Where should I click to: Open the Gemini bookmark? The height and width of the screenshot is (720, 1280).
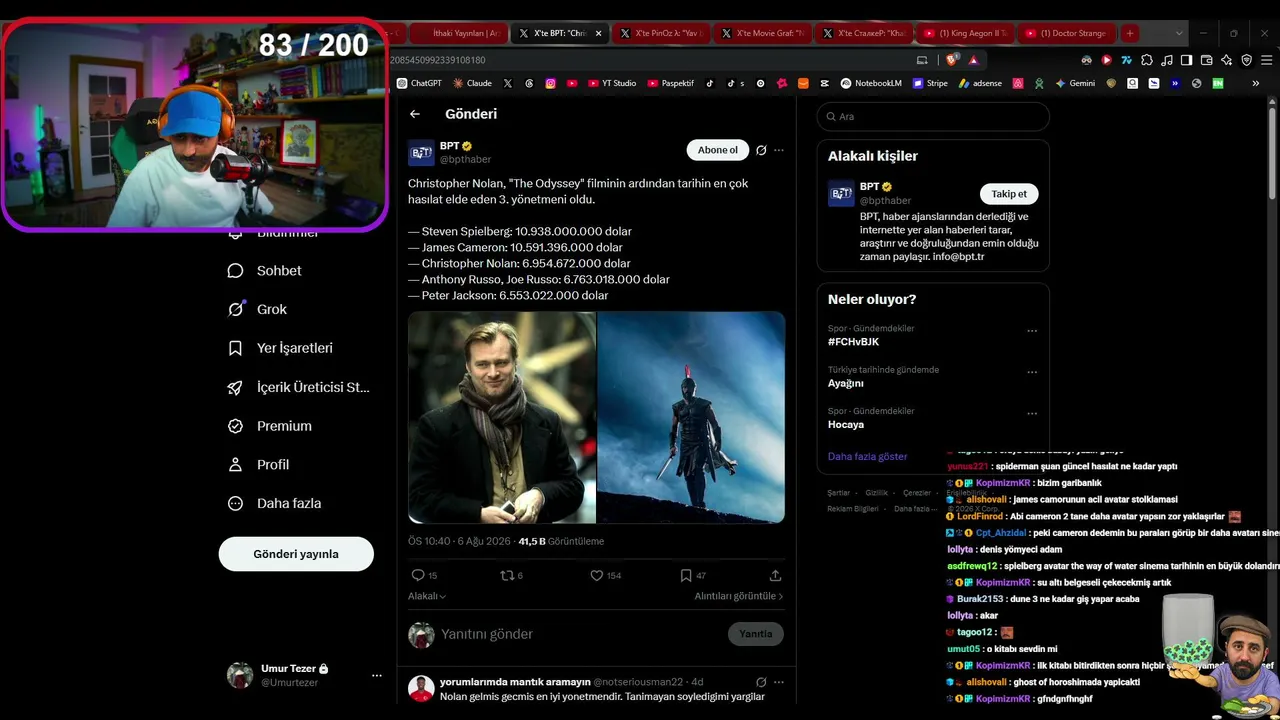point(1075,83)
